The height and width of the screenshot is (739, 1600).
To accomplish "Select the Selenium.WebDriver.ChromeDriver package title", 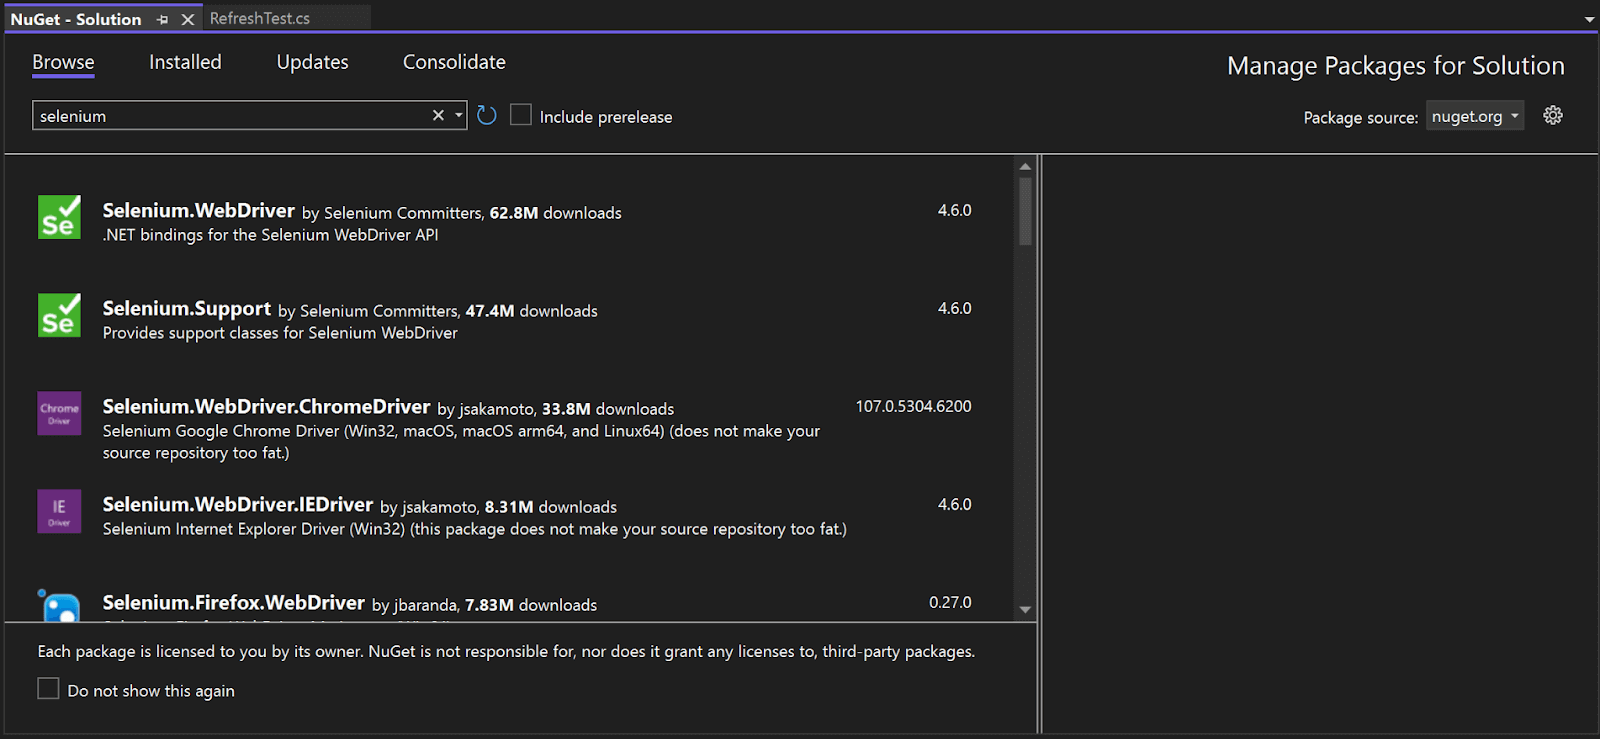I will tap(266, 407).
